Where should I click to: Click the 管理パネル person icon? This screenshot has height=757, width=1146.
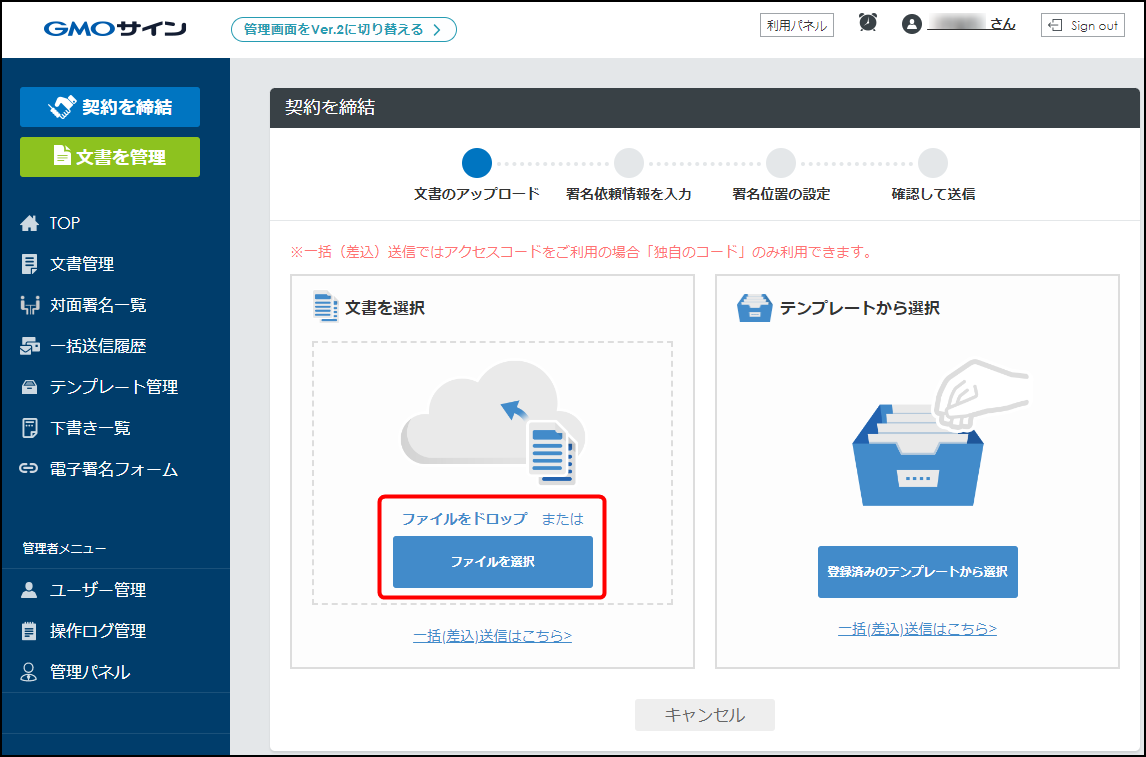[29, 672]
